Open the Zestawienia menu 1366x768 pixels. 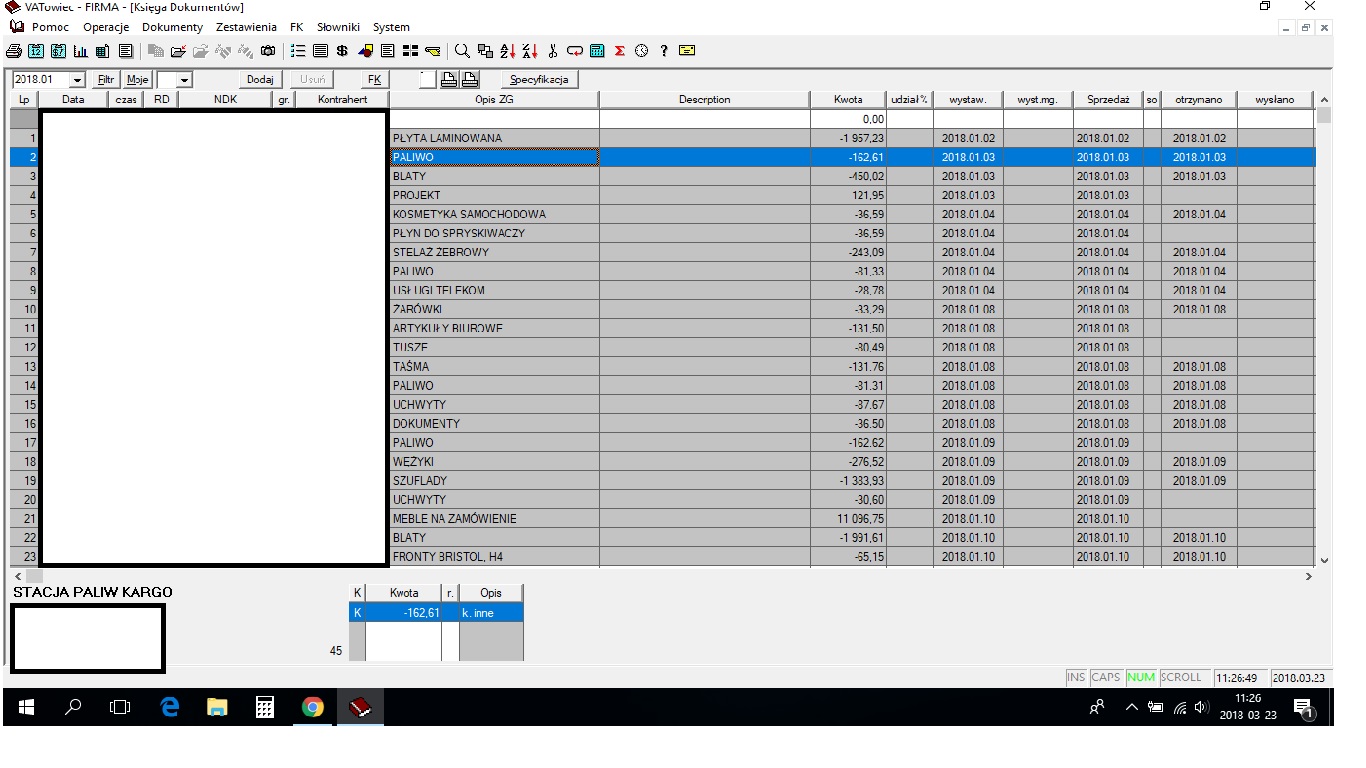coord(246,27)
